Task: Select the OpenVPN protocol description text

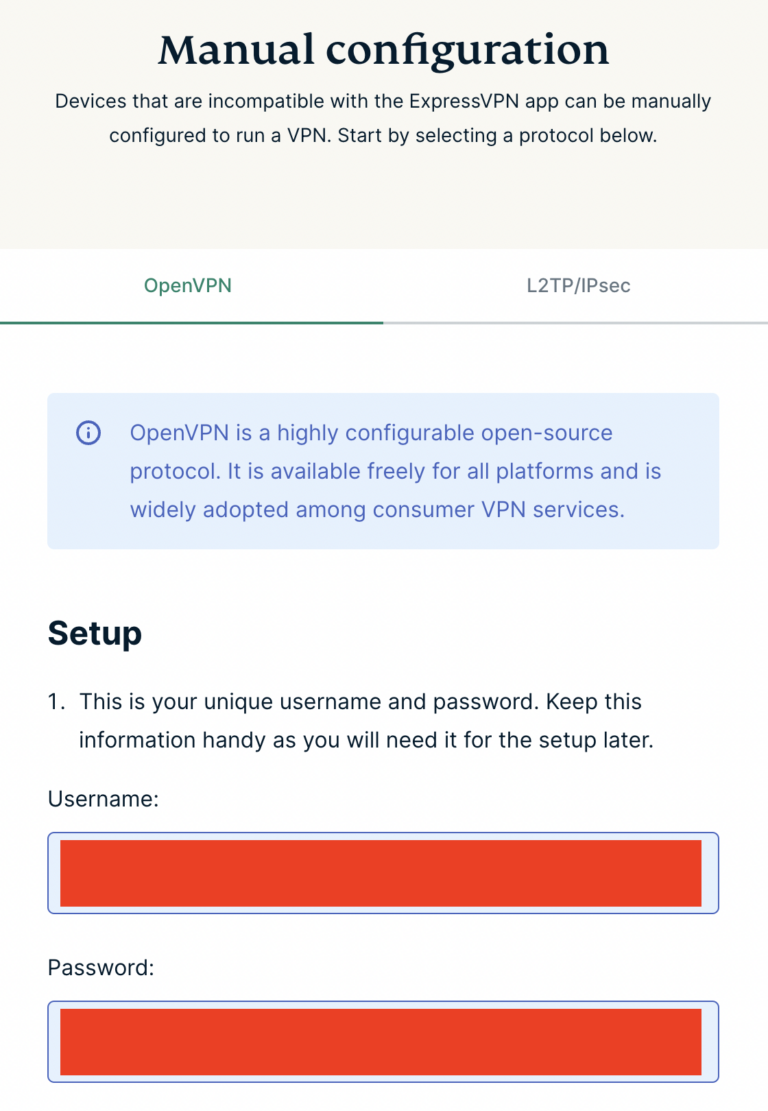Action: 395,471
